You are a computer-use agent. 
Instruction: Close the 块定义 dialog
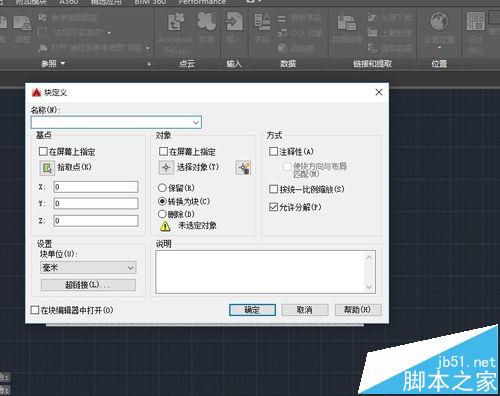click(379, 92)
